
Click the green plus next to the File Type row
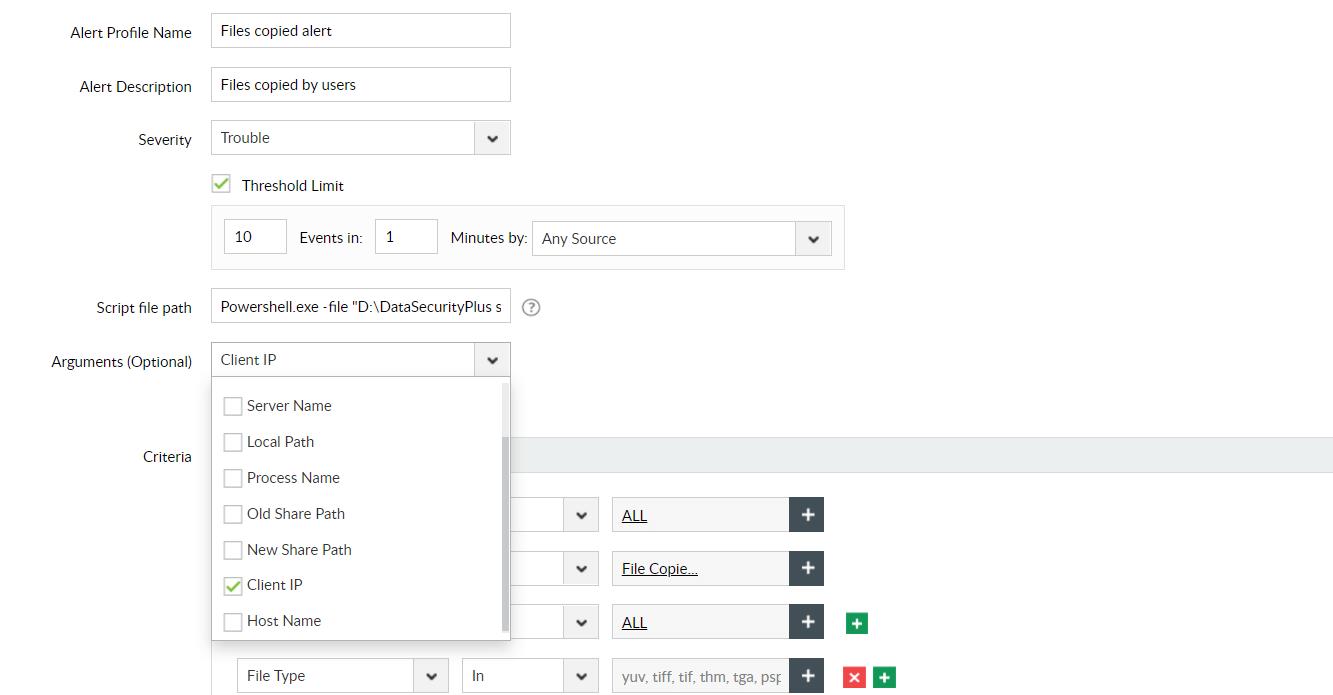[884, 677]
